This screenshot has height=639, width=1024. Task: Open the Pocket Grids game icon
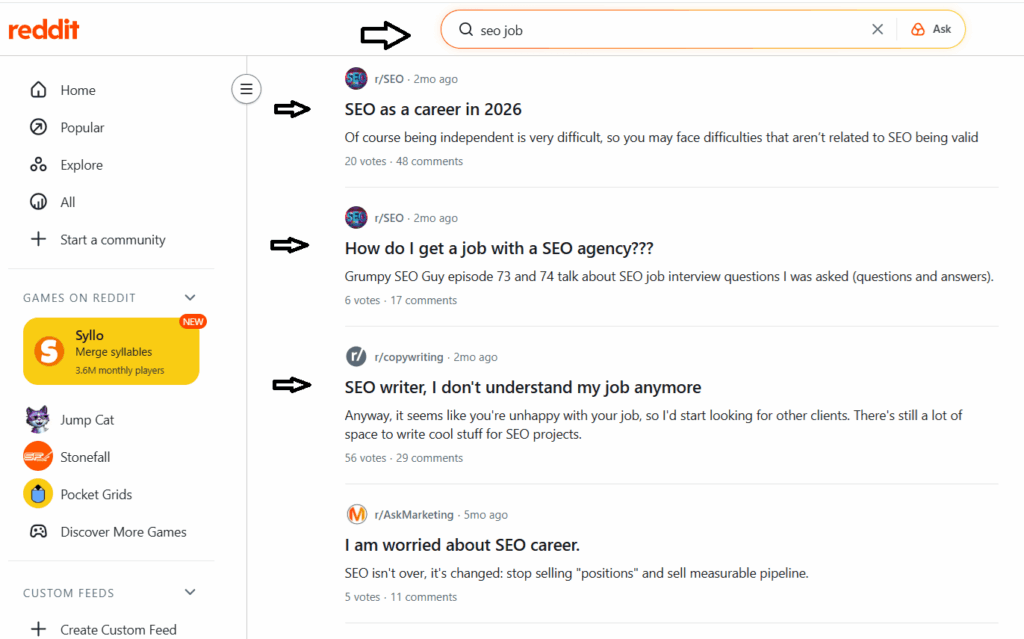pos(37,493)
